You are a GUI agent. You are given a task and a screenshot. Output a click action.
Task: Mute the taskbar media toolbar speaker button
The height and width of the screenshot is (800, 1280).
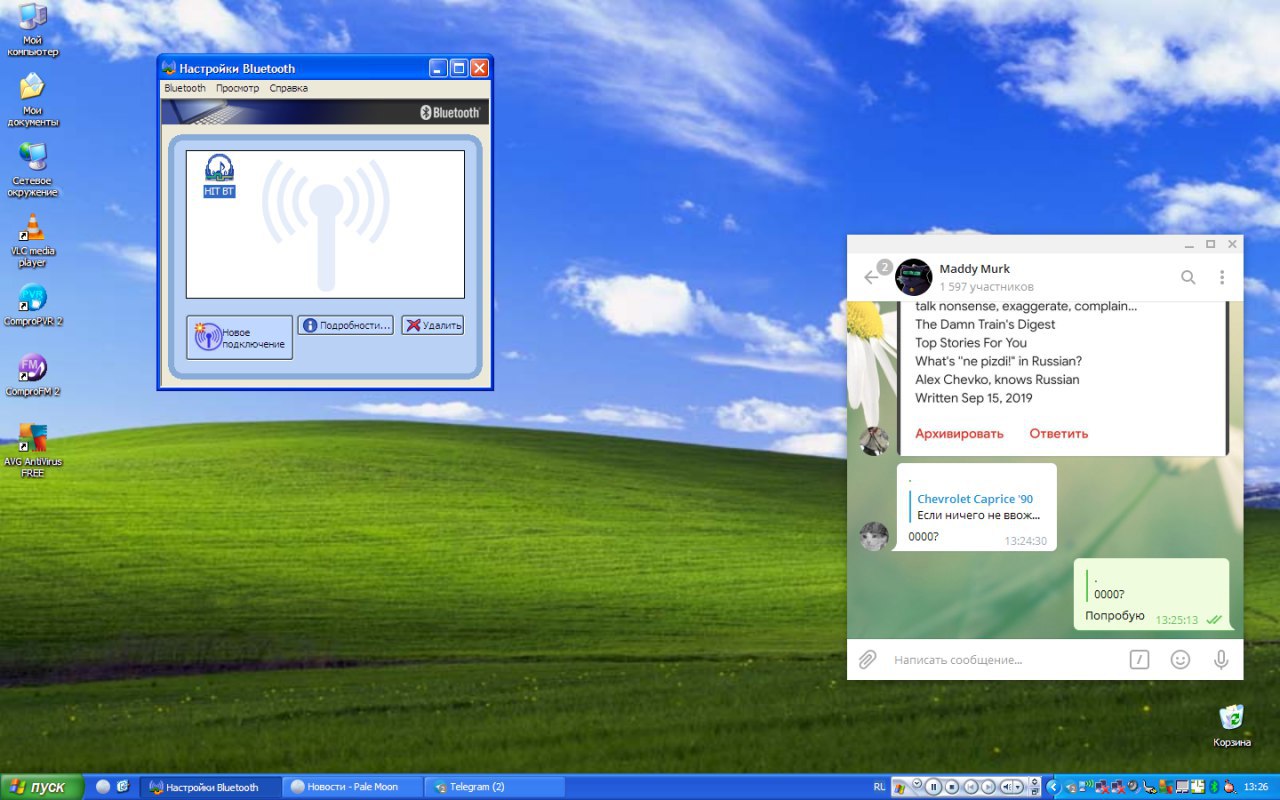tap(1006, 787)
